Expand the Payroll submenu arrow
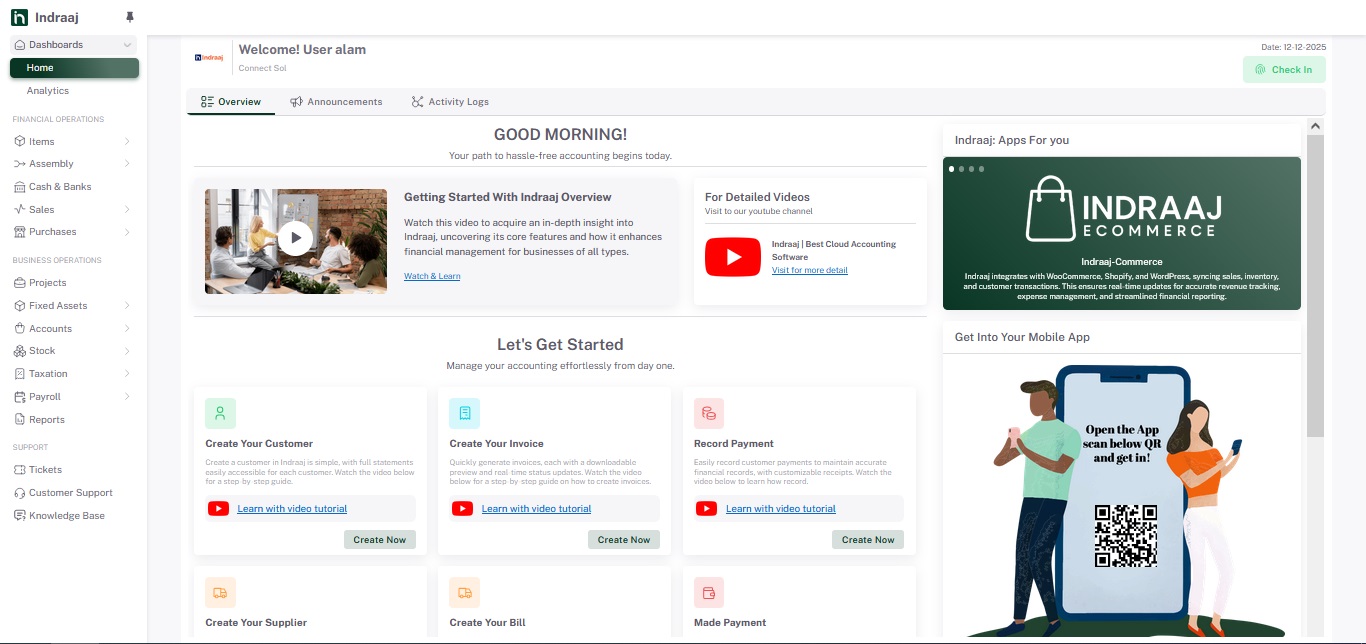Screen dimensions: 1366x644 click(x=127, y=397)
